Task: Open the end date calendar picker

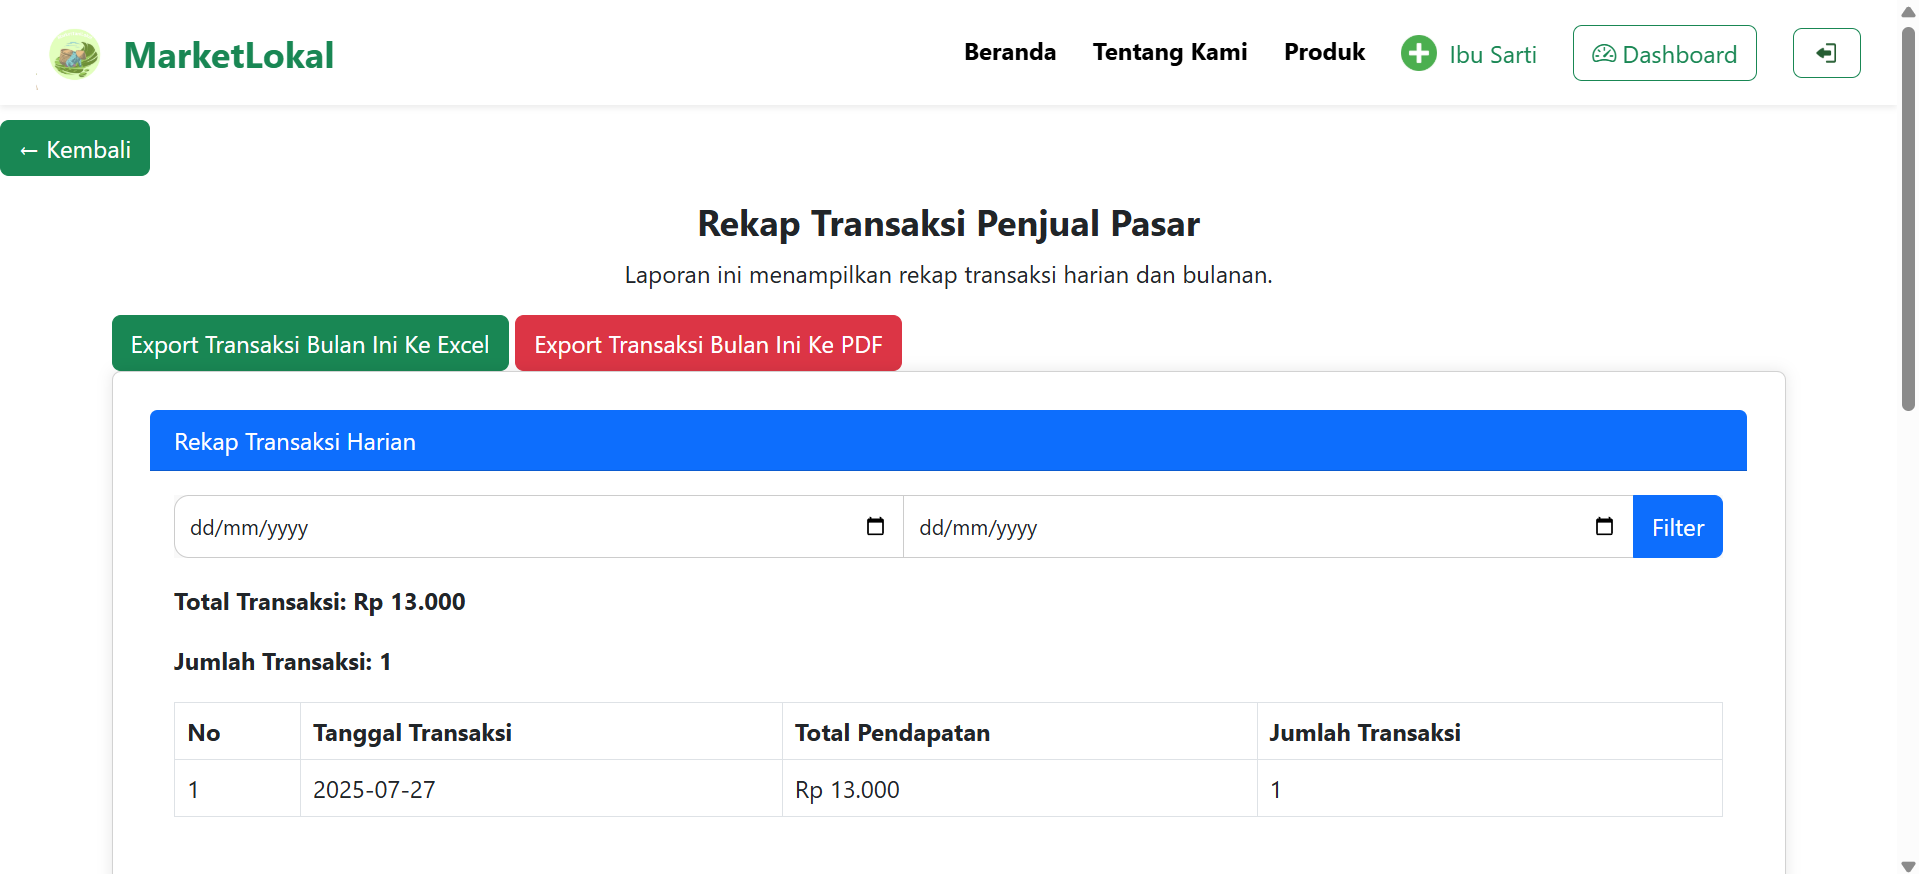Action: tap(1604, 526)
